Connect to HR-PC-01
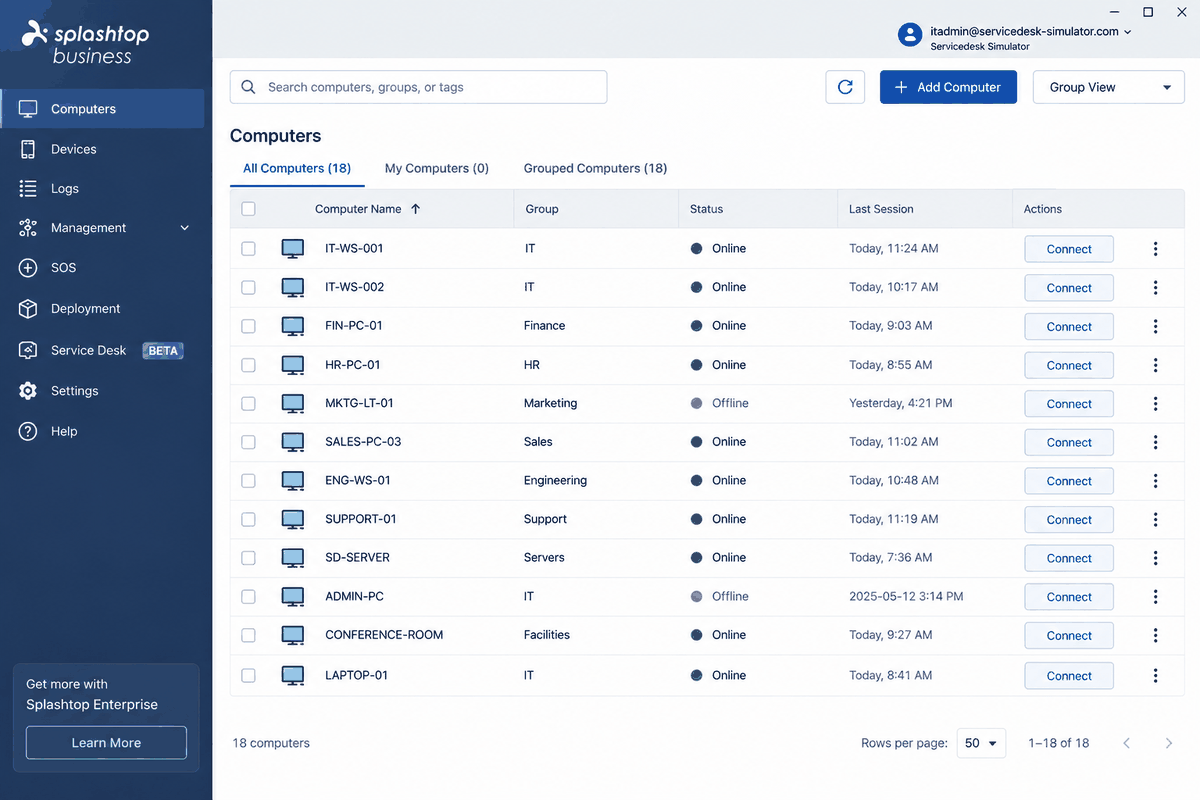Screen dimensions: 1200x800 point(1069,366)
